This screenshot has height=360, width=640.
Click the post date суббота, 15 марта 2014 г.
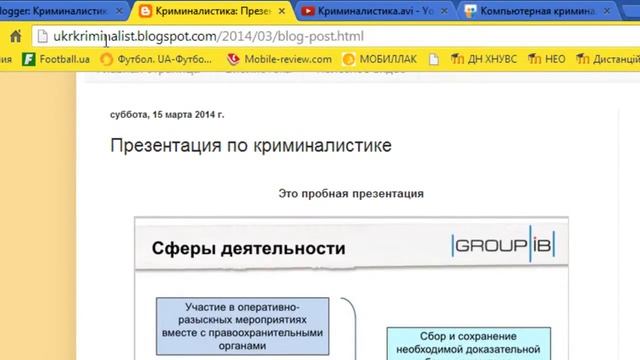[167, 115]
